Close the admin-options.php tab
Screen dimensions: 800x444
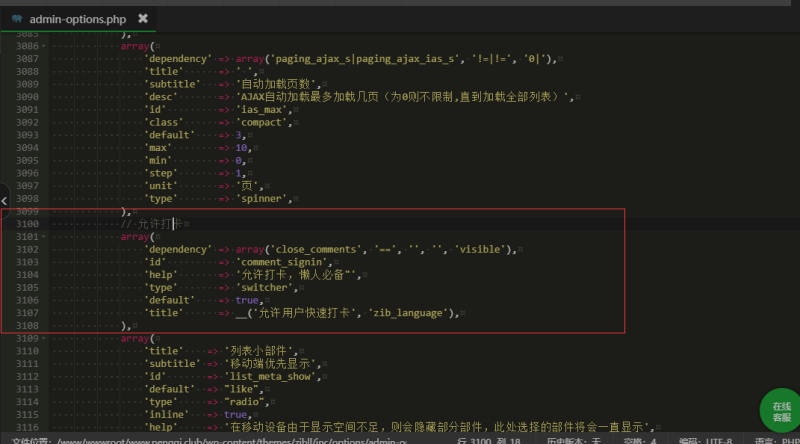(143, 18)
